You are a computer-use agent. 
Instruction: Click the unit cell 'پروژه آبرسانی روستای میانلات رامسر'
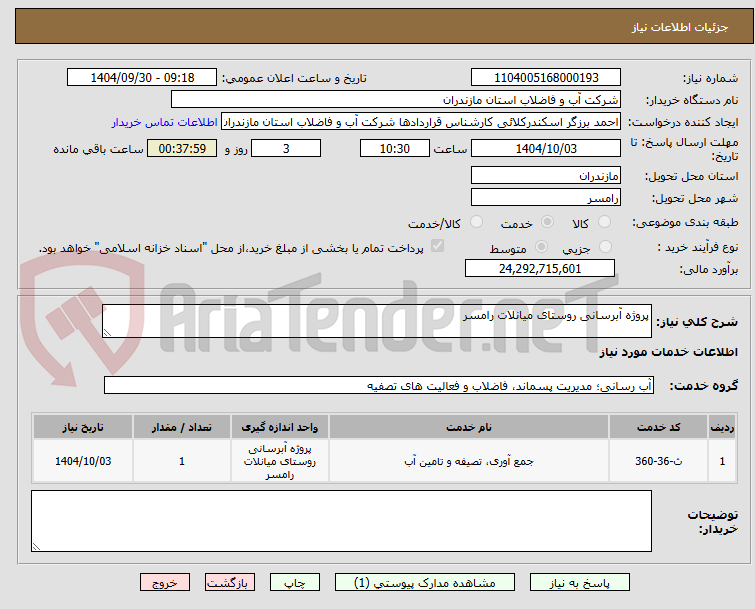(x=280, y=461)
